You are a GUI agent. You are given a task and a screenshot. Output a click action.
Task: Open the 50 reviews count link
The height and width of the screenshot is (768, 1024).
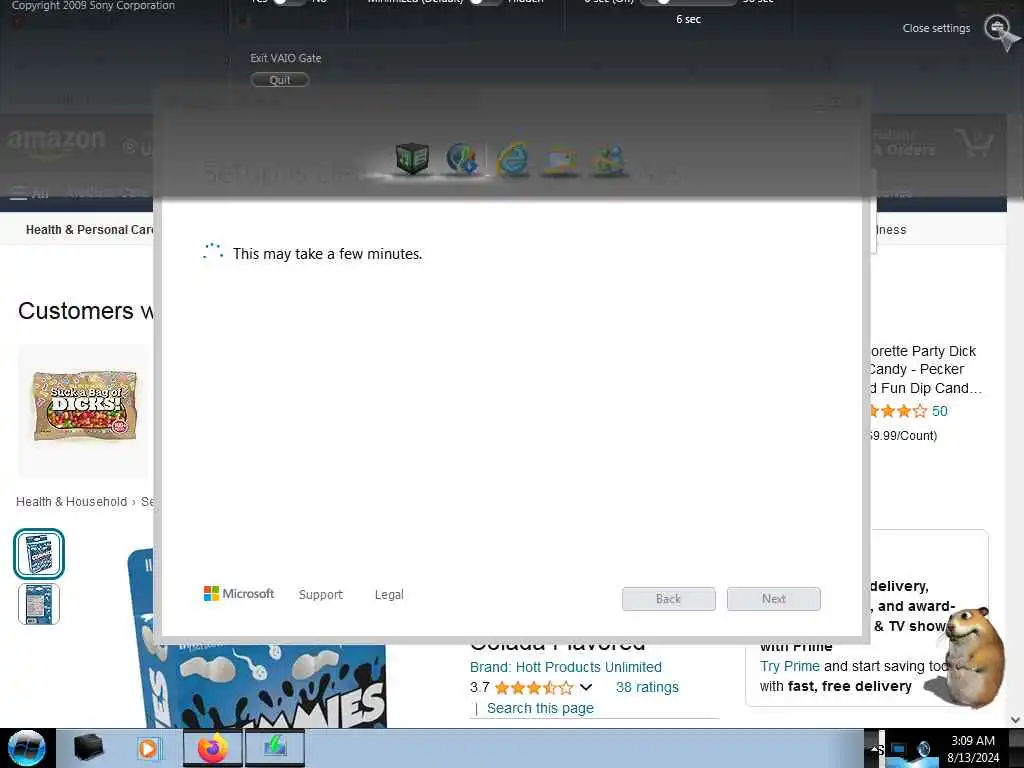(x=940, y=411)
